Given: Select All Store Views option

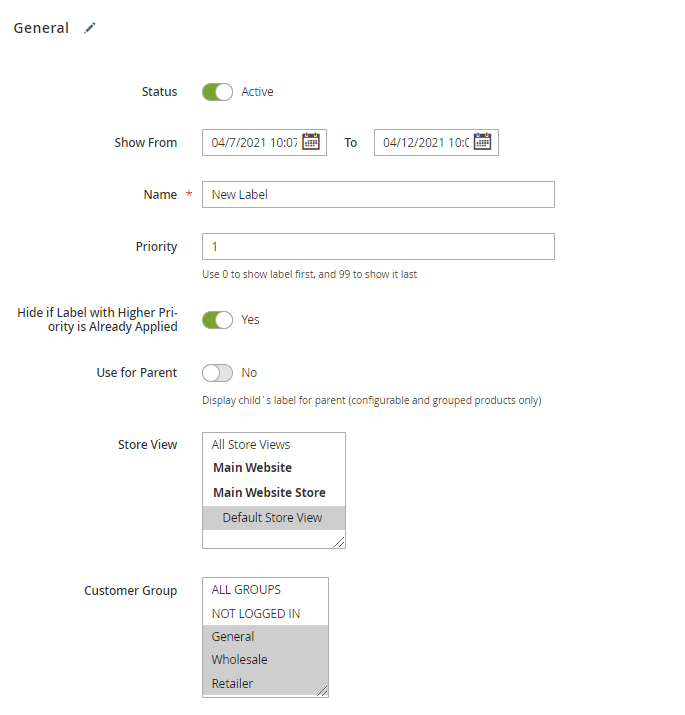Looking at the screenshot, I should (x=274, y=444).
